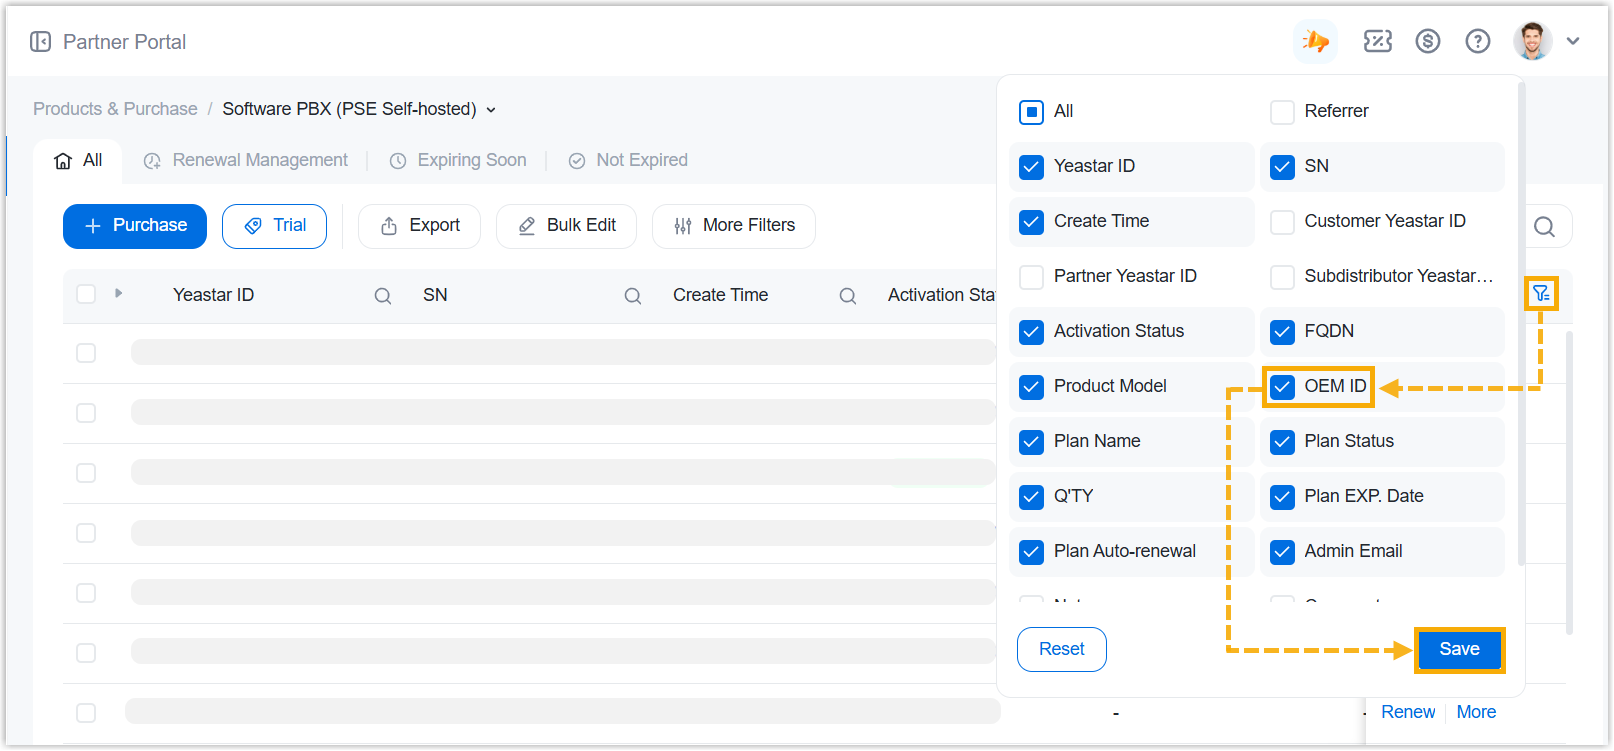Open the coupon ticket icon in header

1377,41
